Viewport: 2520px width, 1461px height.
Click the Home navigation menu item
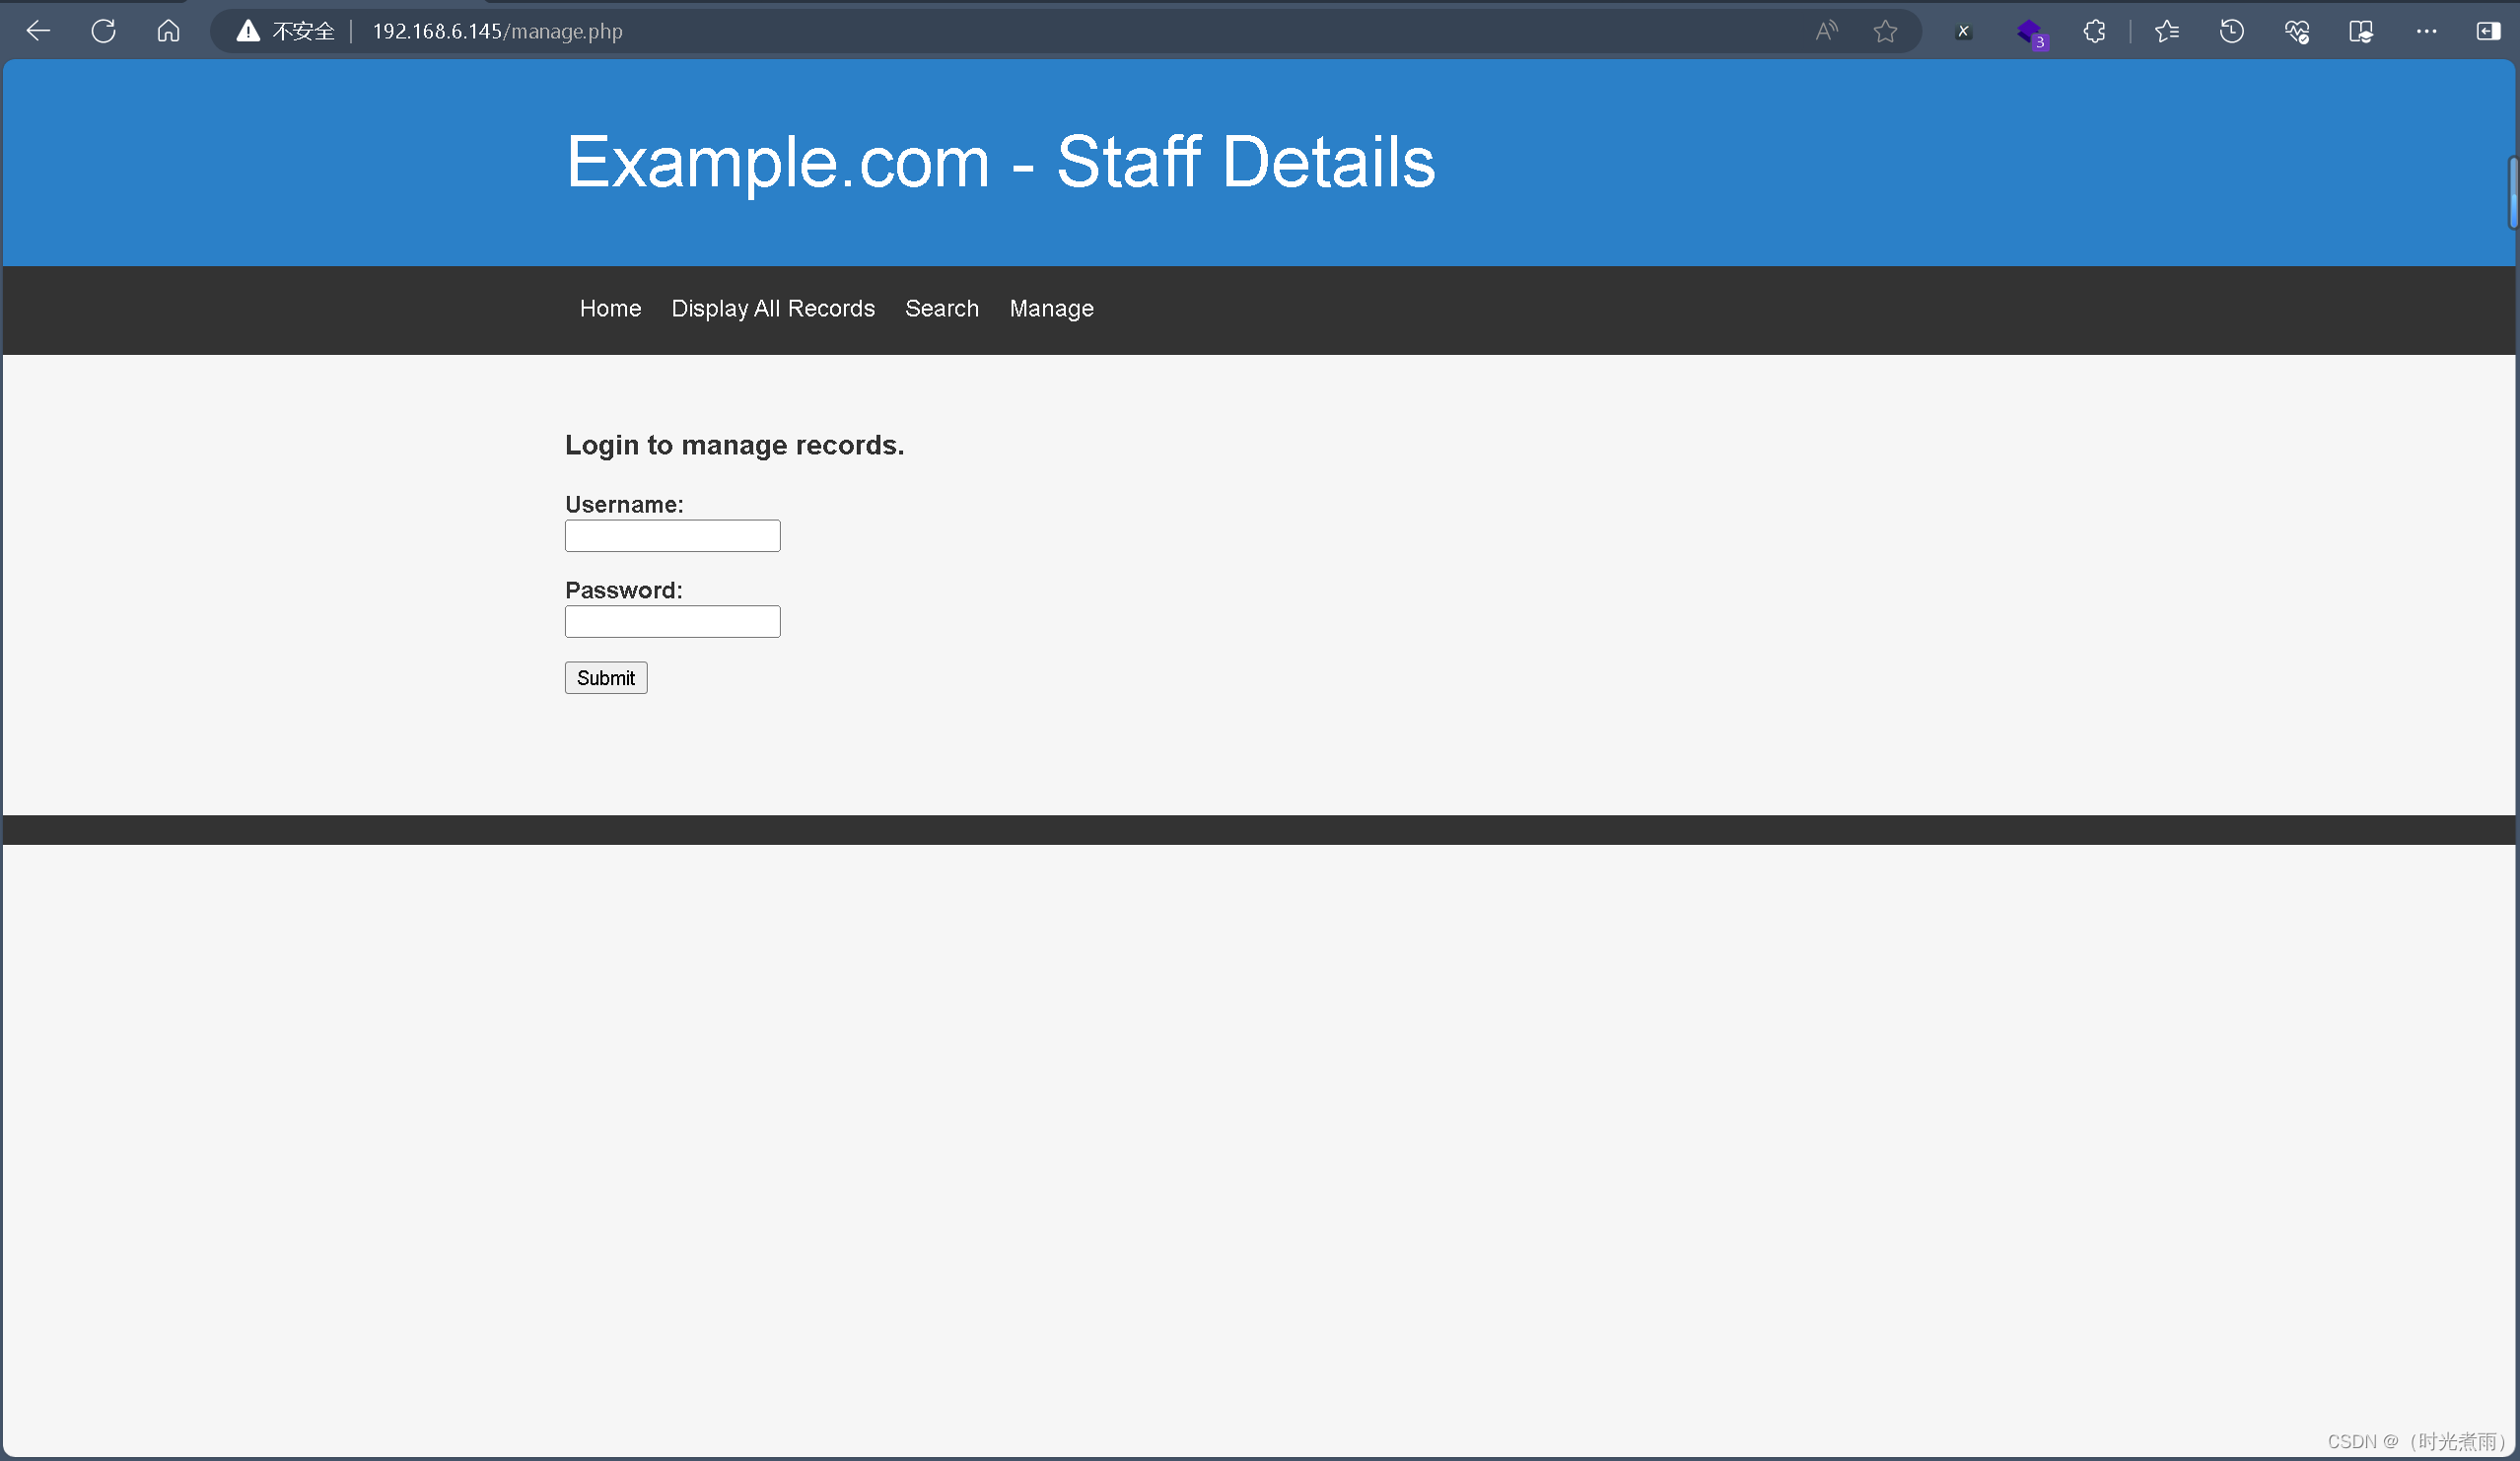[610, 308]
